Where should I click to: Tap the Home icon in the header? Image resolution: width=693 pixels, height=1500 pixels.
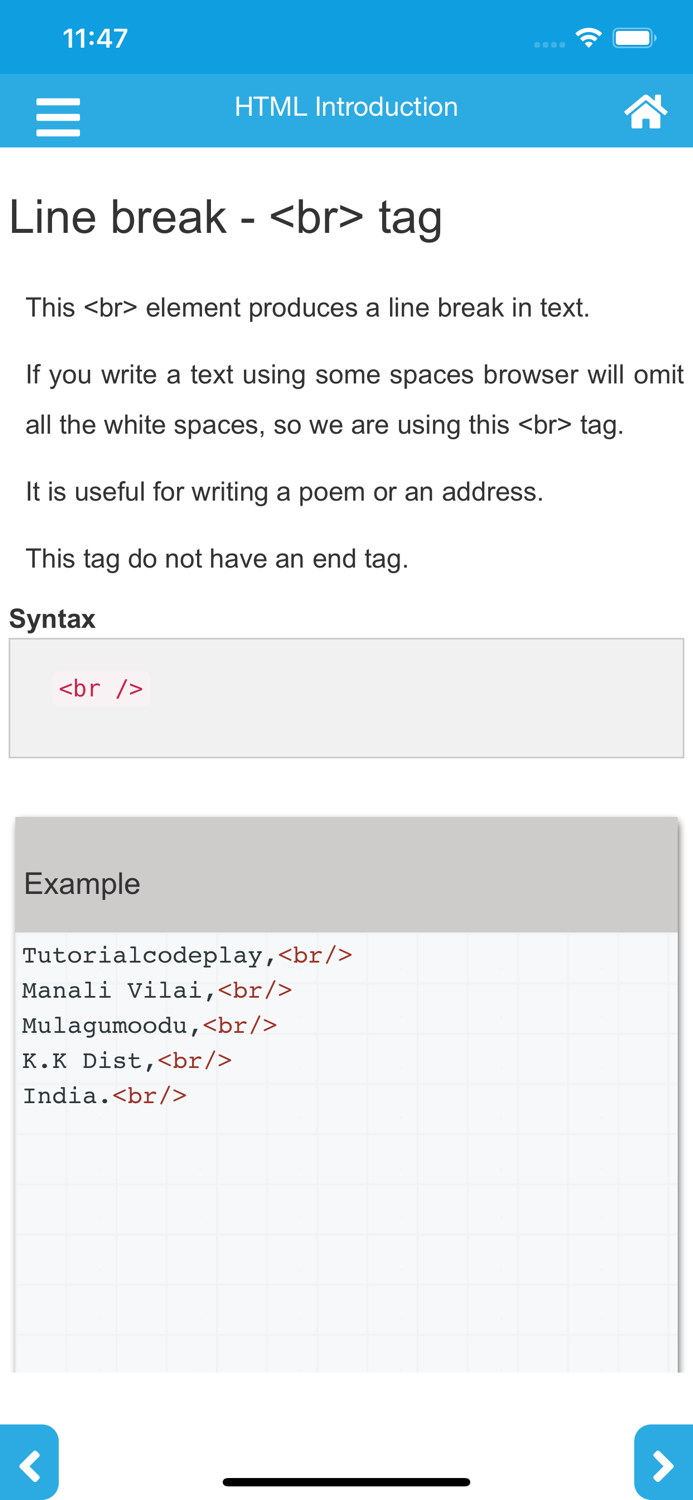click(646, 110)
